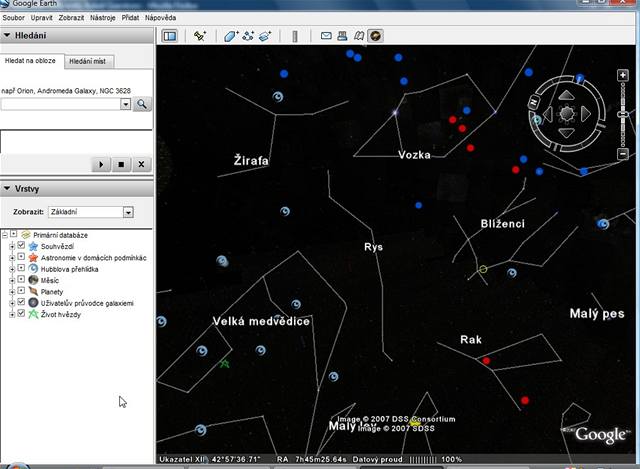Clear search results with X button
This screenshot has width=640, height=469.
pos(141,164)
